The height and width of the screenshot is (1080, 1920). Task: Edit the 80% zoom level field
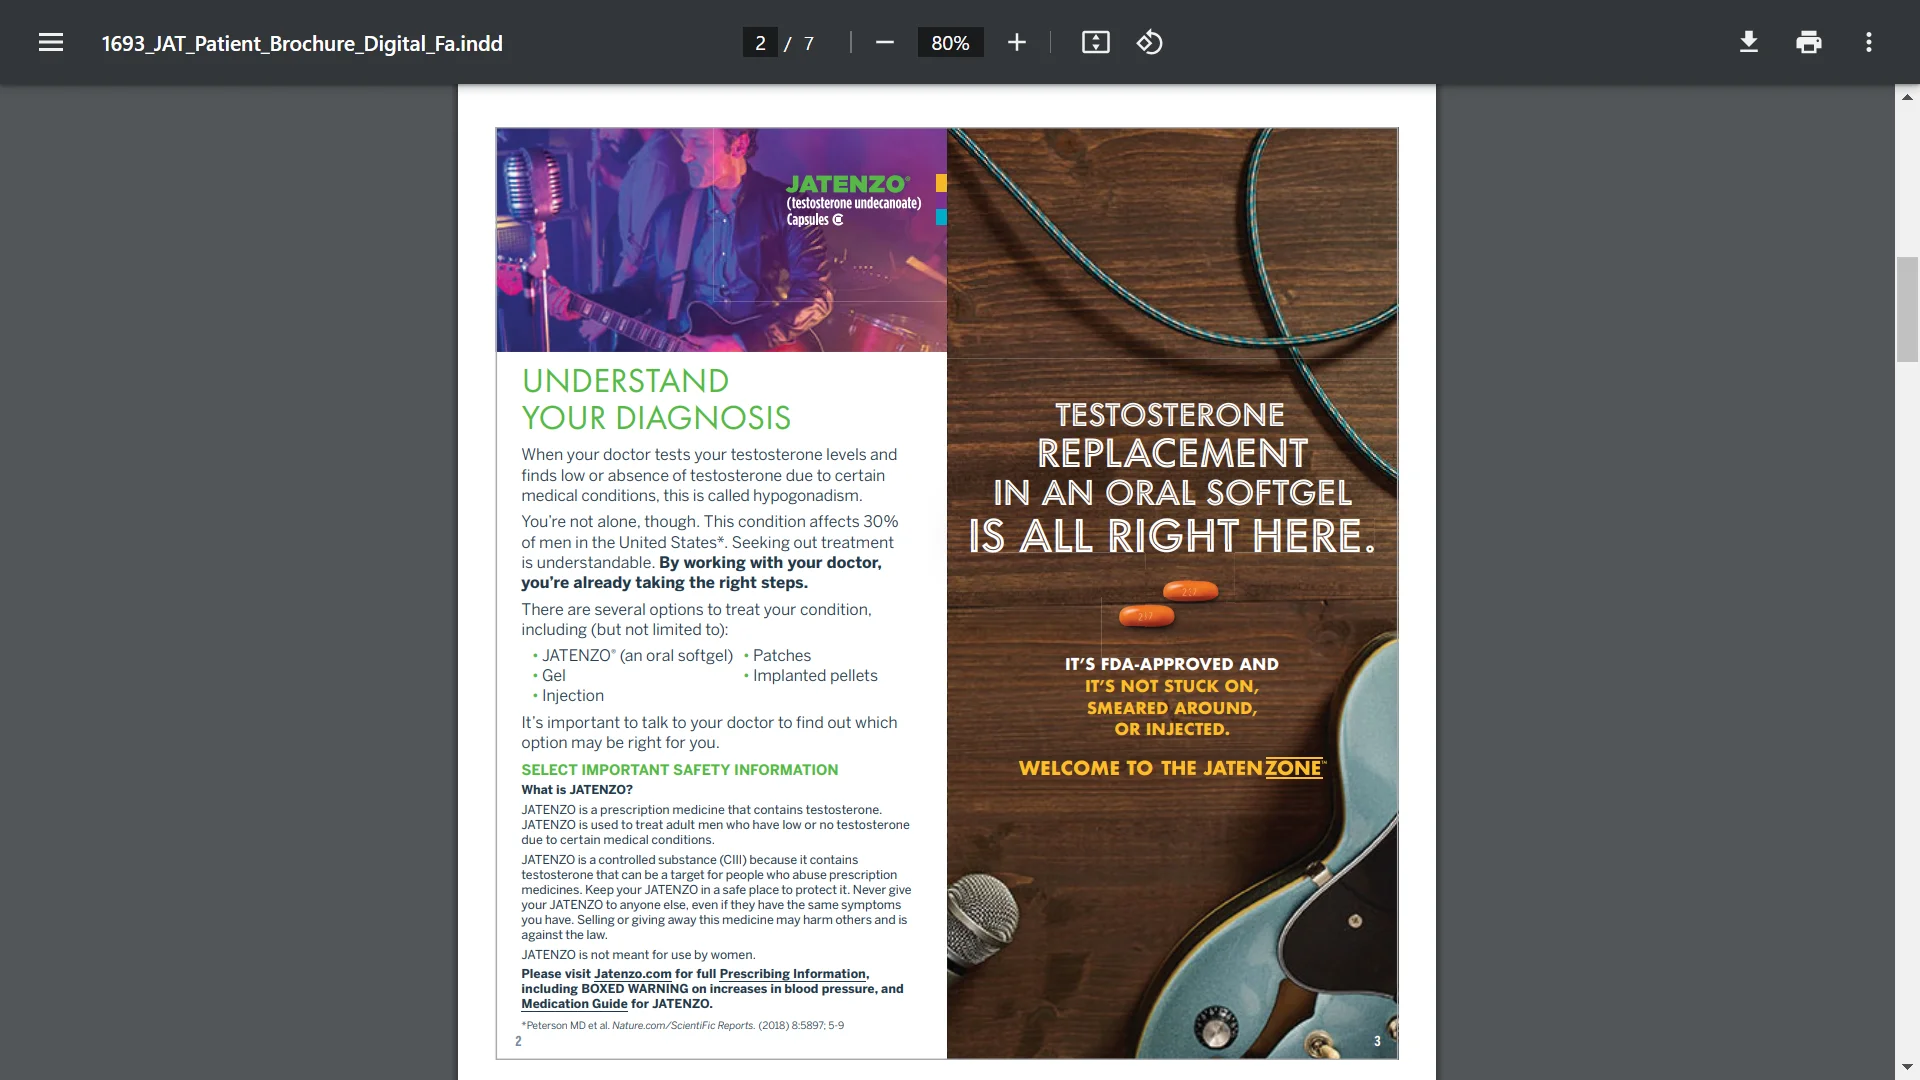click(950, 43)
